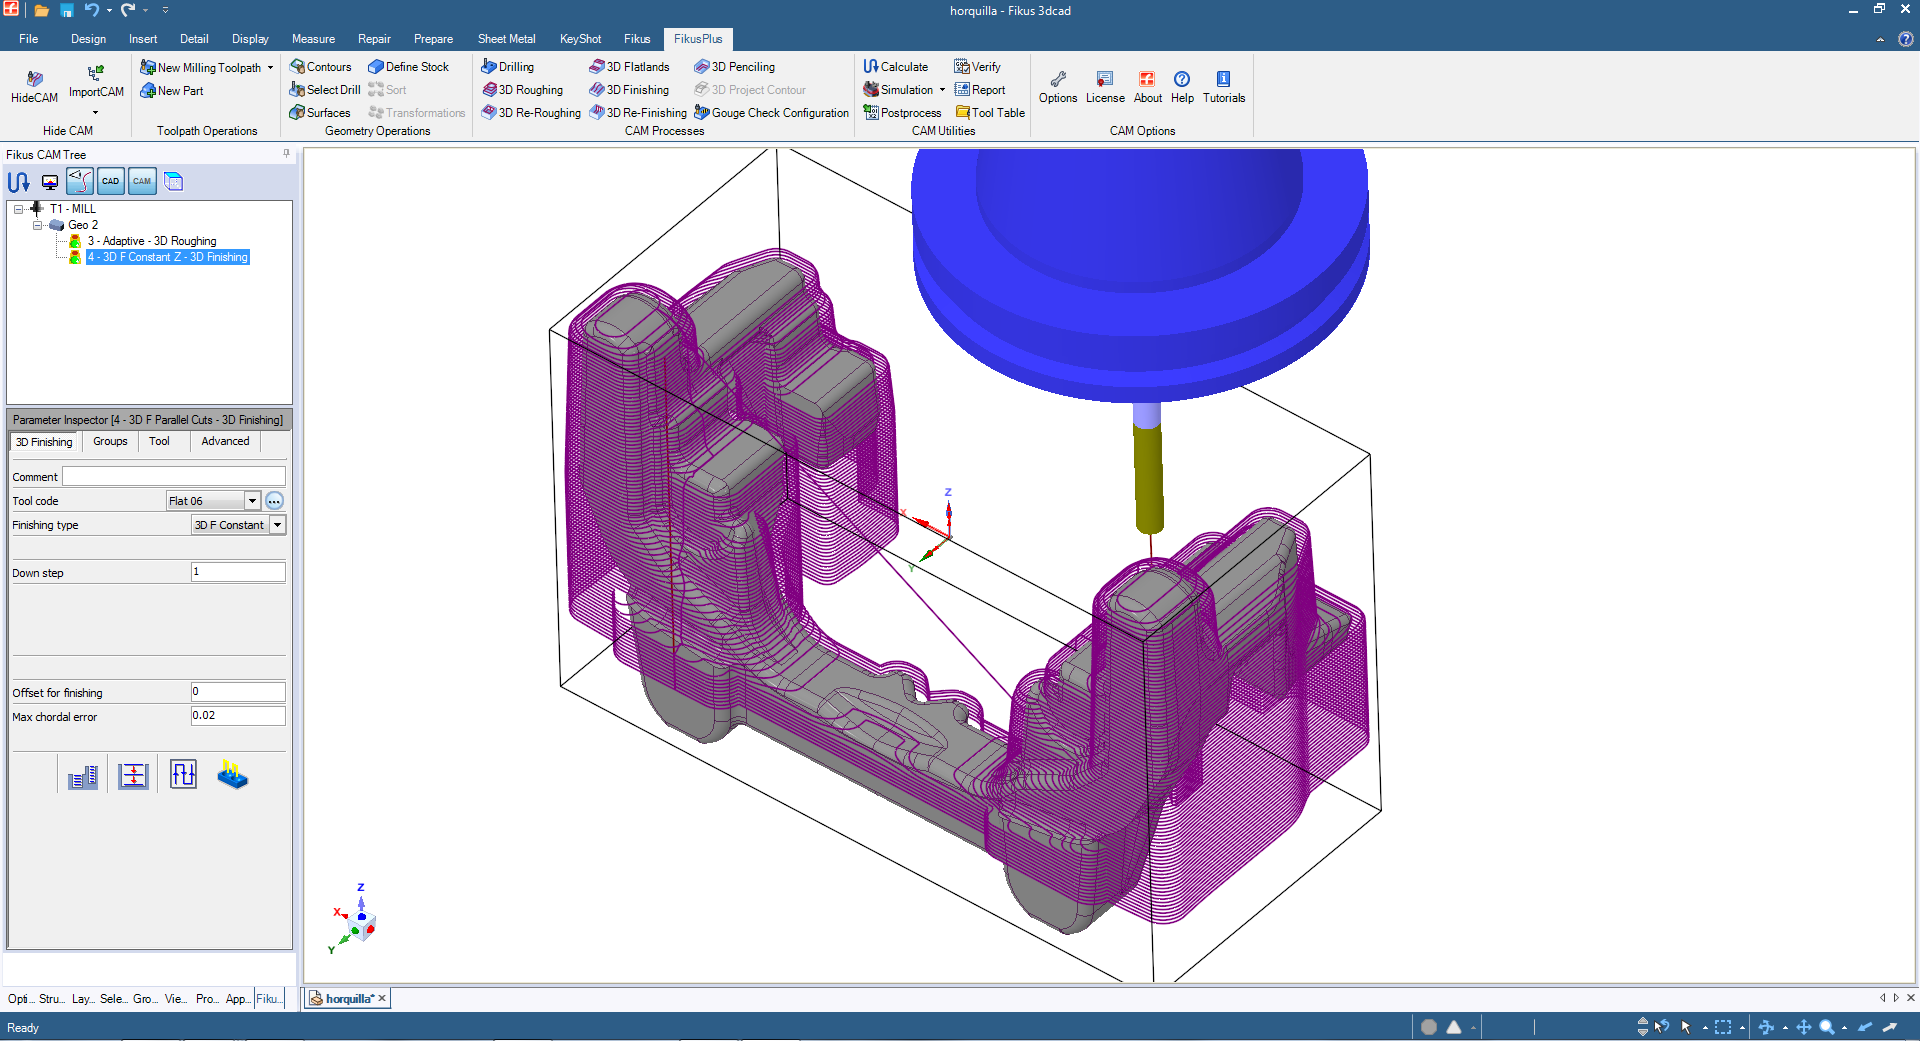
Task: Click the Calculate button
Action: tap(896, 66)
